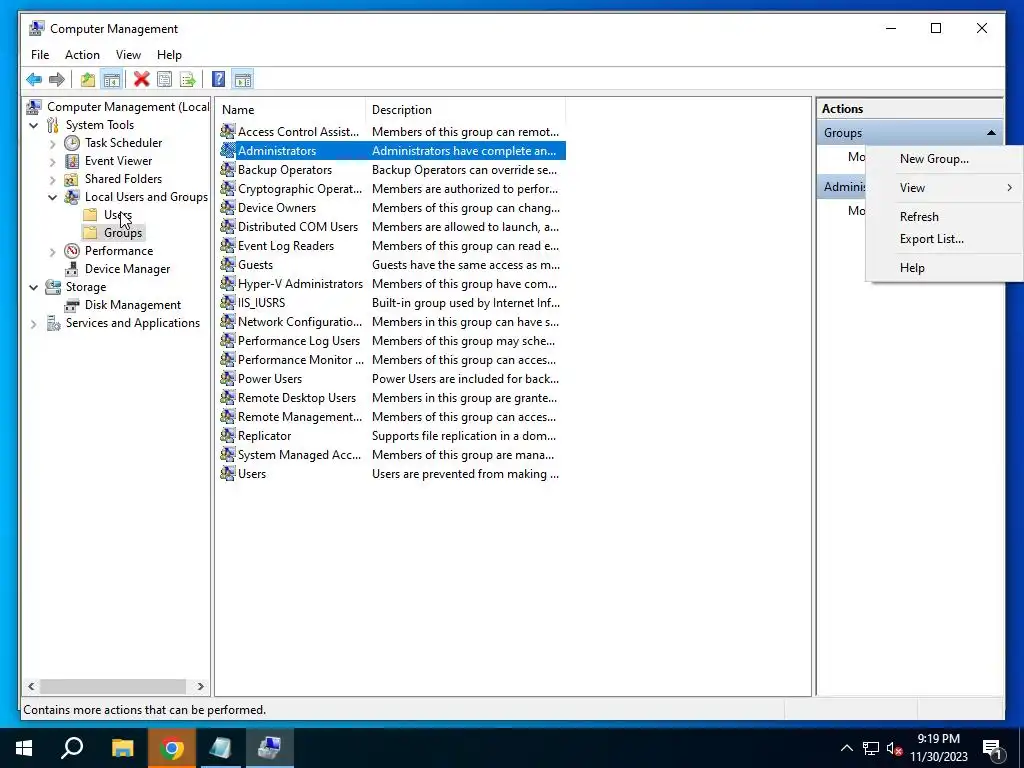This screenshot has height=768, width=1024.
Task: Collapse the System Tools node
Action: pyautogui.click(x=33, y=125)
